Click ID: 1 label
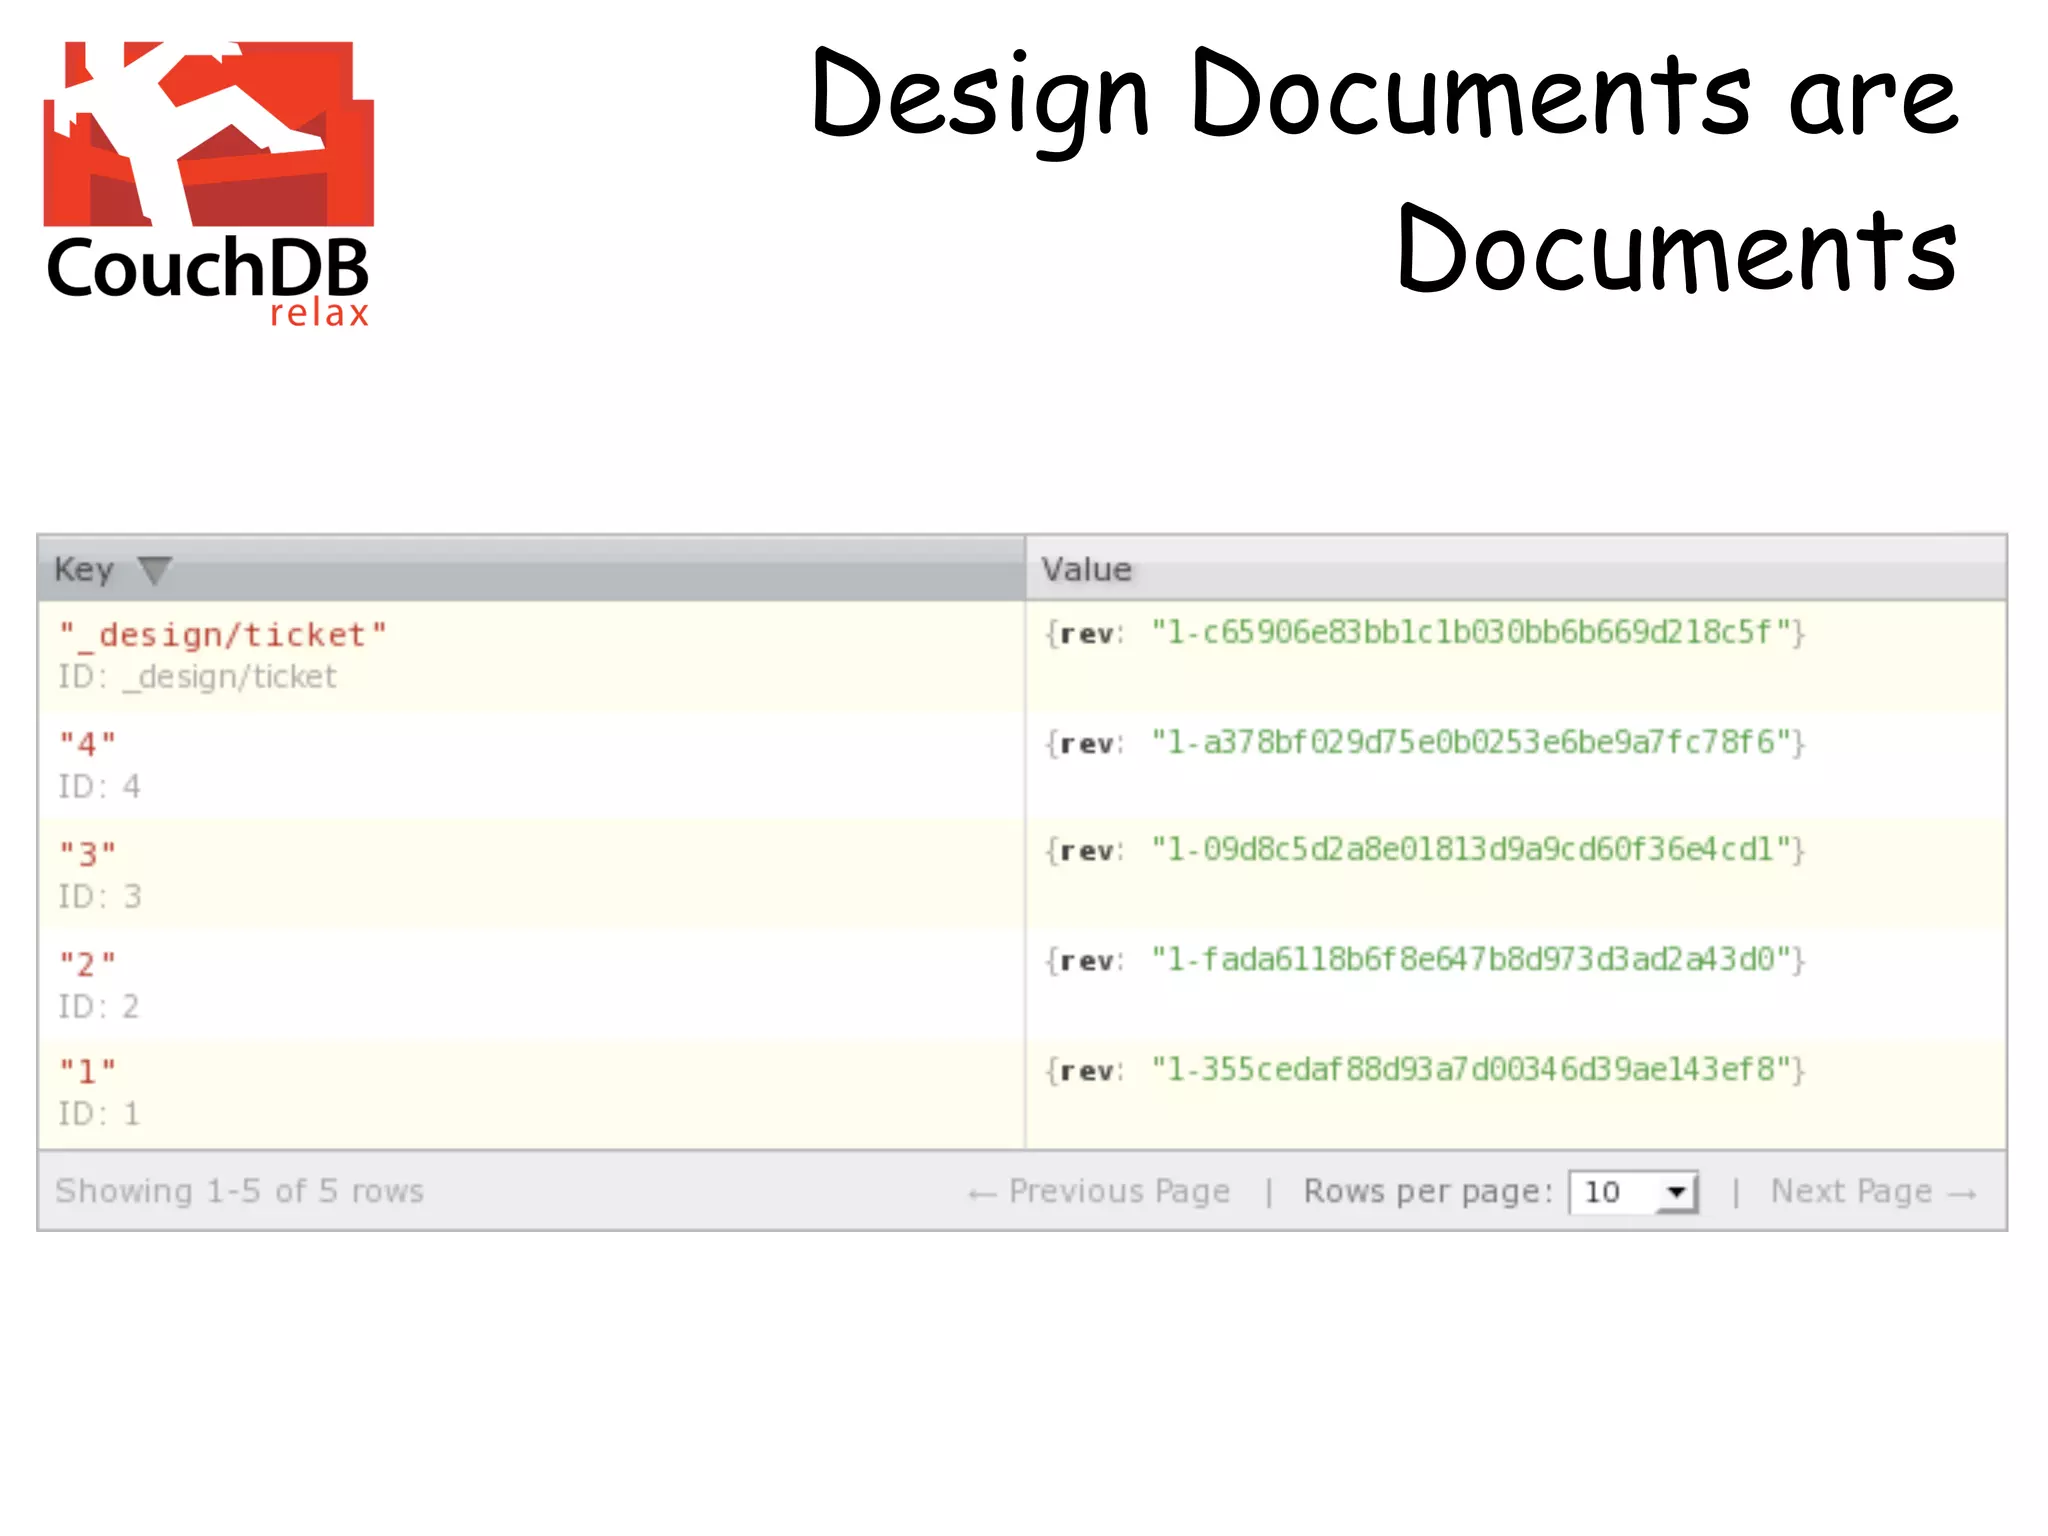Viewport: 2048px width, 1536px height. 99,1114
